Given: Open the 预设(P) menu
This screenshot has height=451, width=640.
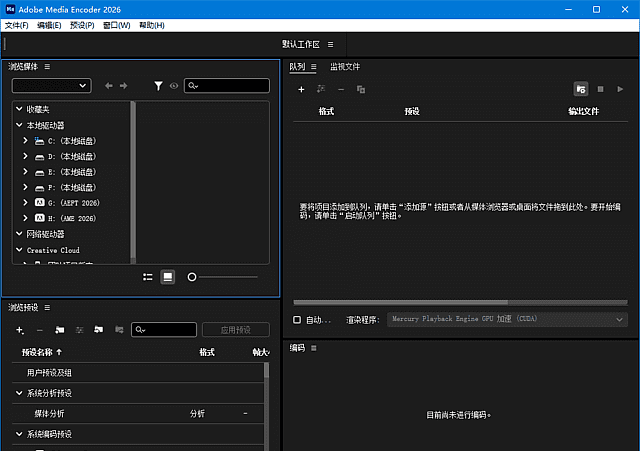Looking at the screenshot, I should point(82,25).
